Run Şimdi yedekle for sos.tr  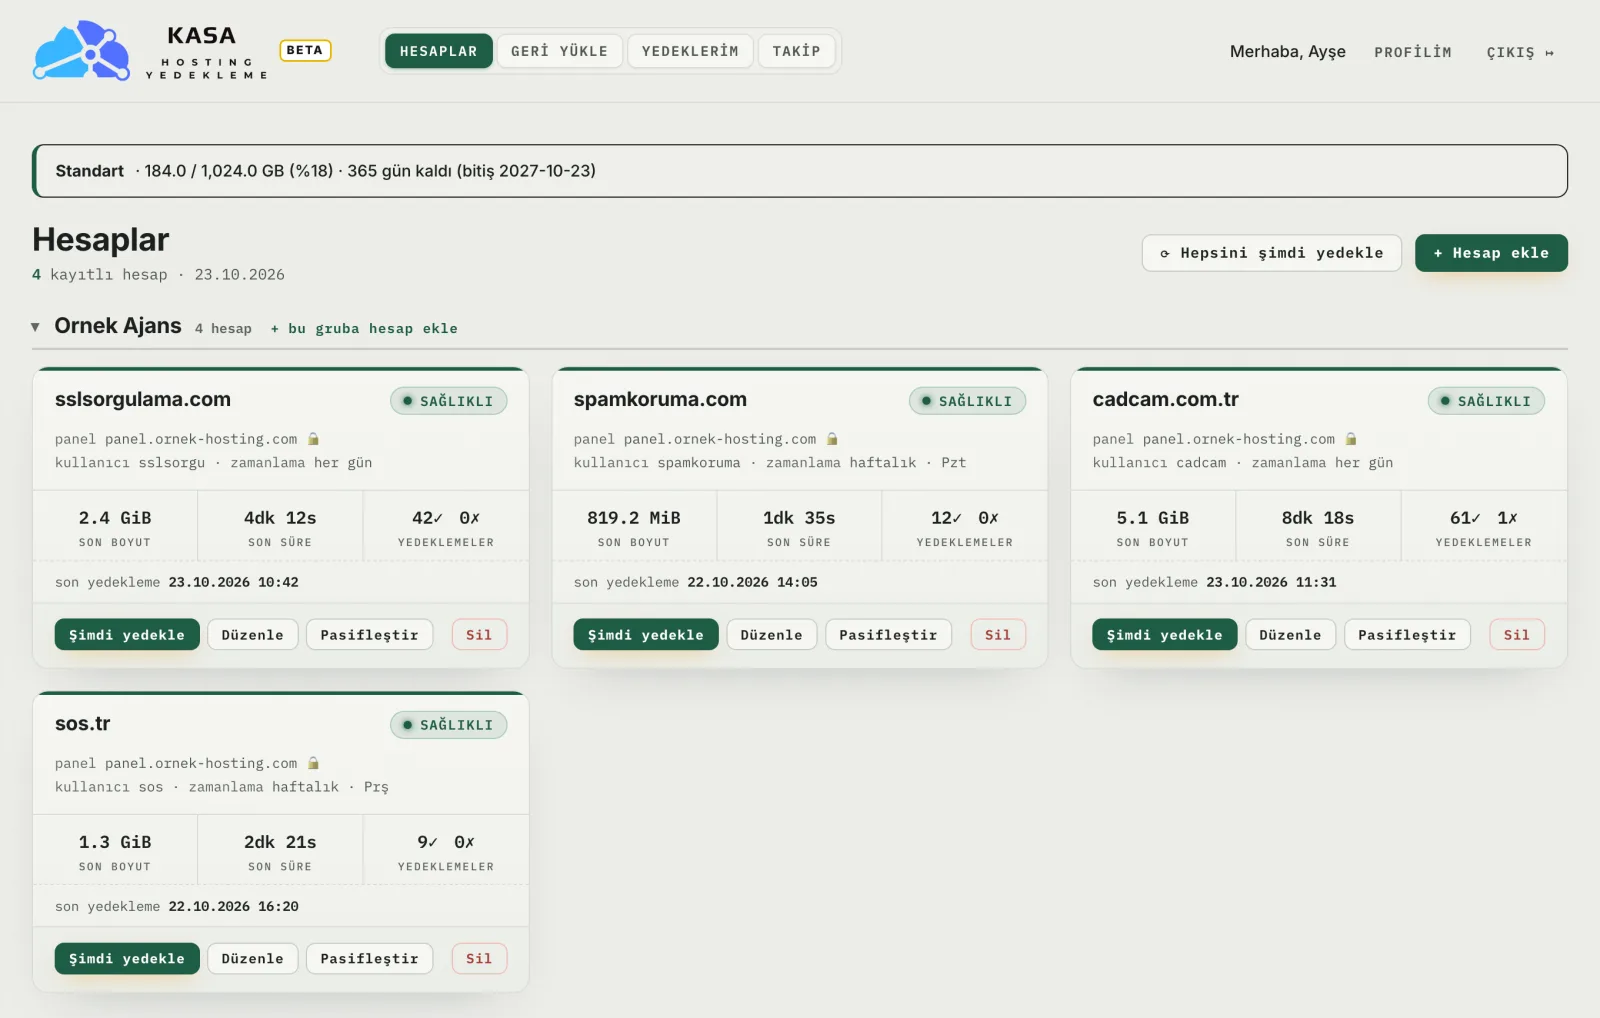tap(127, 959)
